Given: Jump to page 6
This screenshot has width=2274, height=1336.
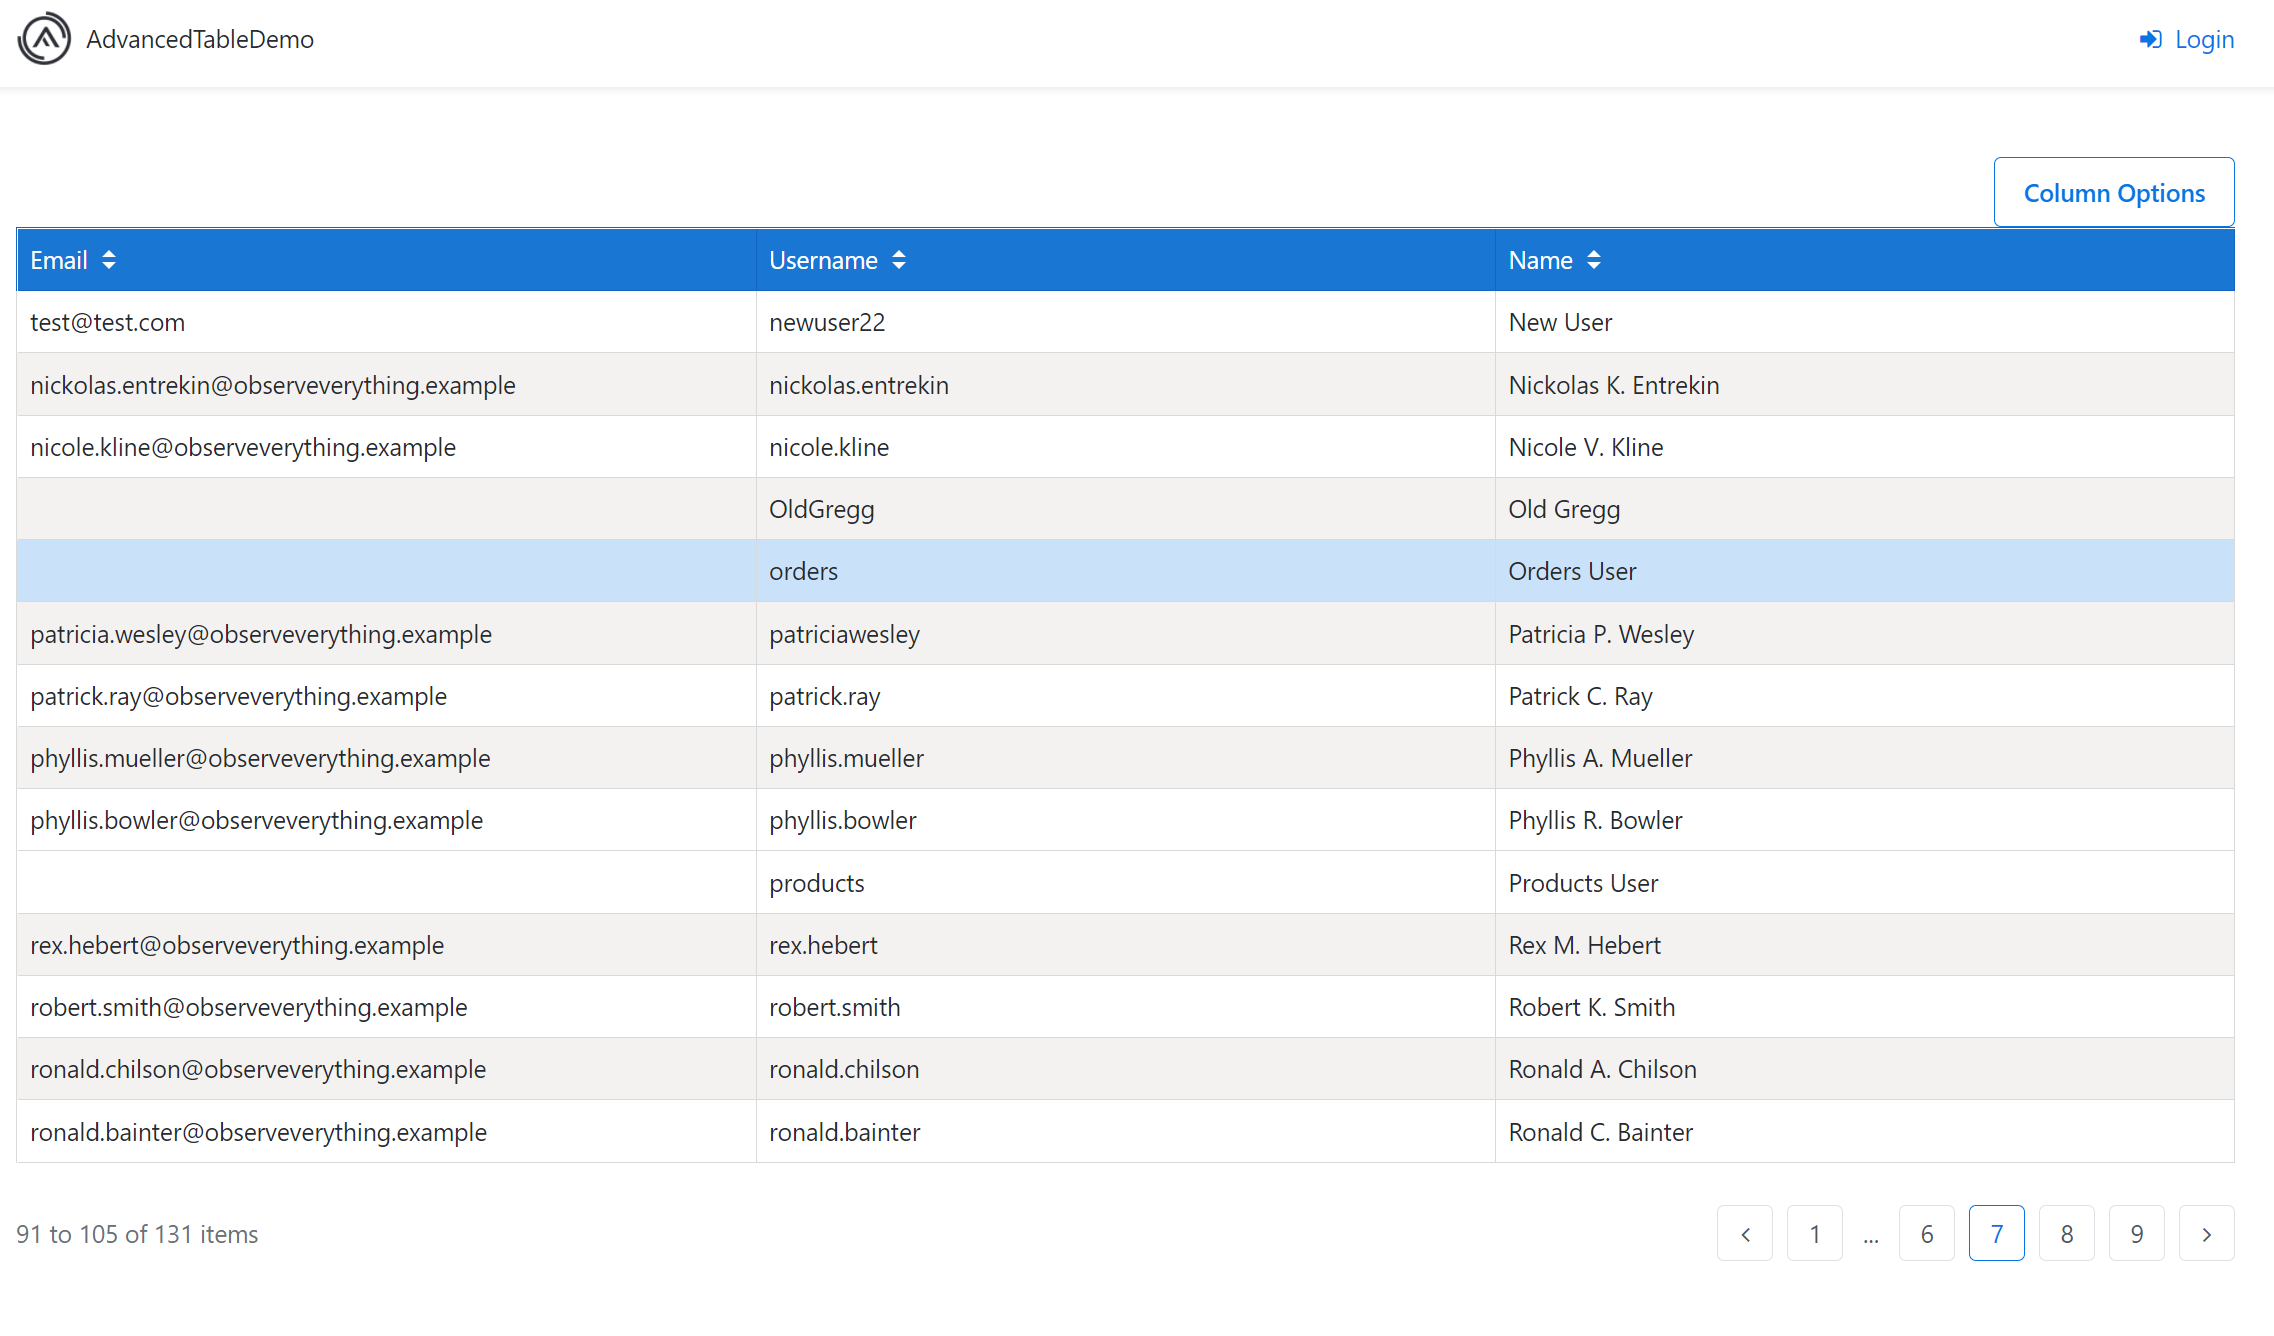Looking at the screenshot, I should (1927, 1234).
